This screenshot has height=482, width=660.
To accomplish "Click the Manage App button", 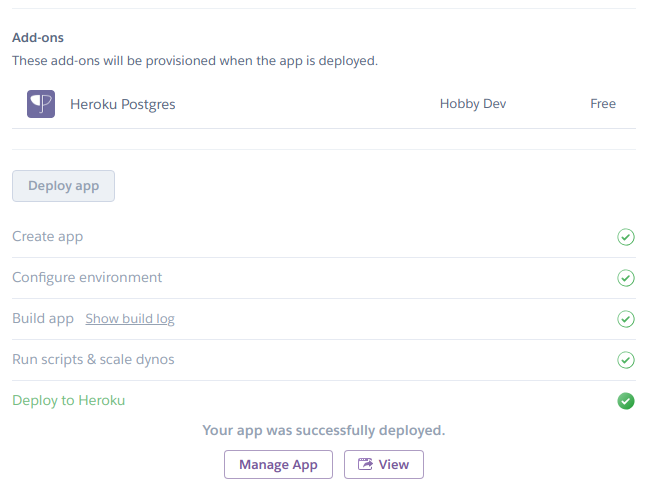I will pos(278,465).
